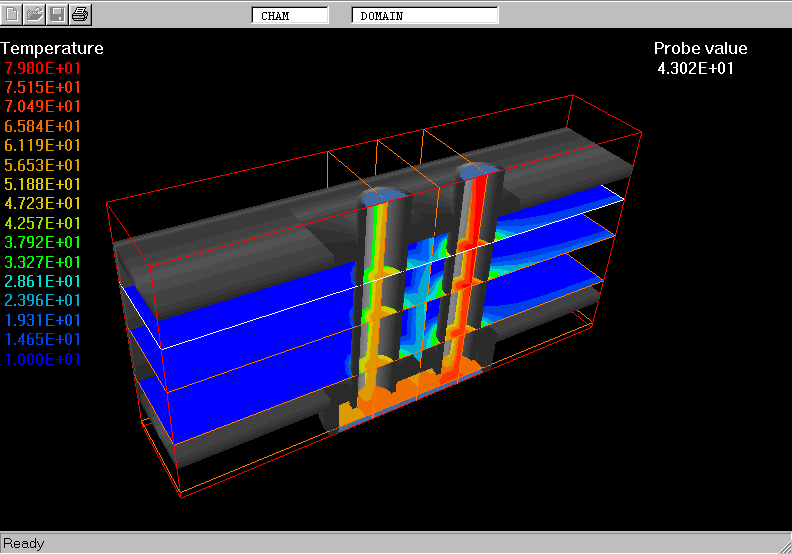Choose the 2.396E+01 cyan legend entry
792x554 pixels.
point(43,300)
